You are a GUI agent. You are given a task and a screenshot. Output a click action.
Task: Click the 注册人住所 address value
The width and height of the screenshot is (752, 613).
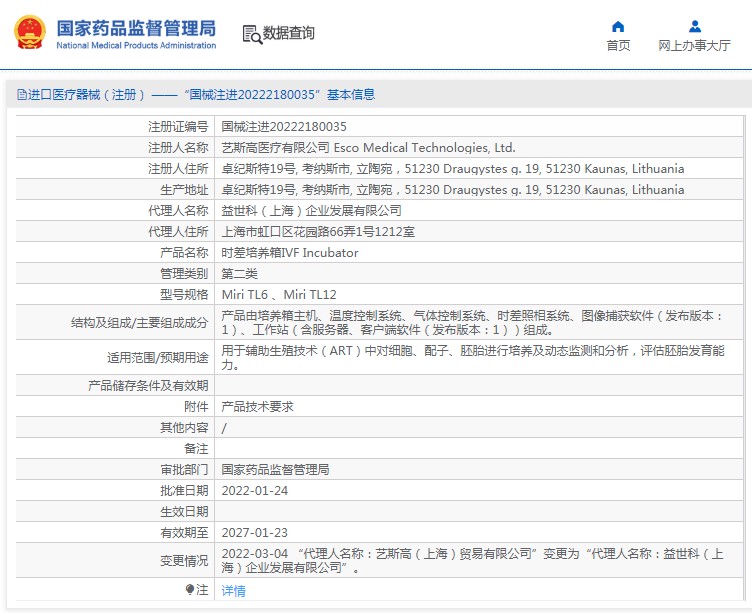pyautogui.click(x=453, y=169)
